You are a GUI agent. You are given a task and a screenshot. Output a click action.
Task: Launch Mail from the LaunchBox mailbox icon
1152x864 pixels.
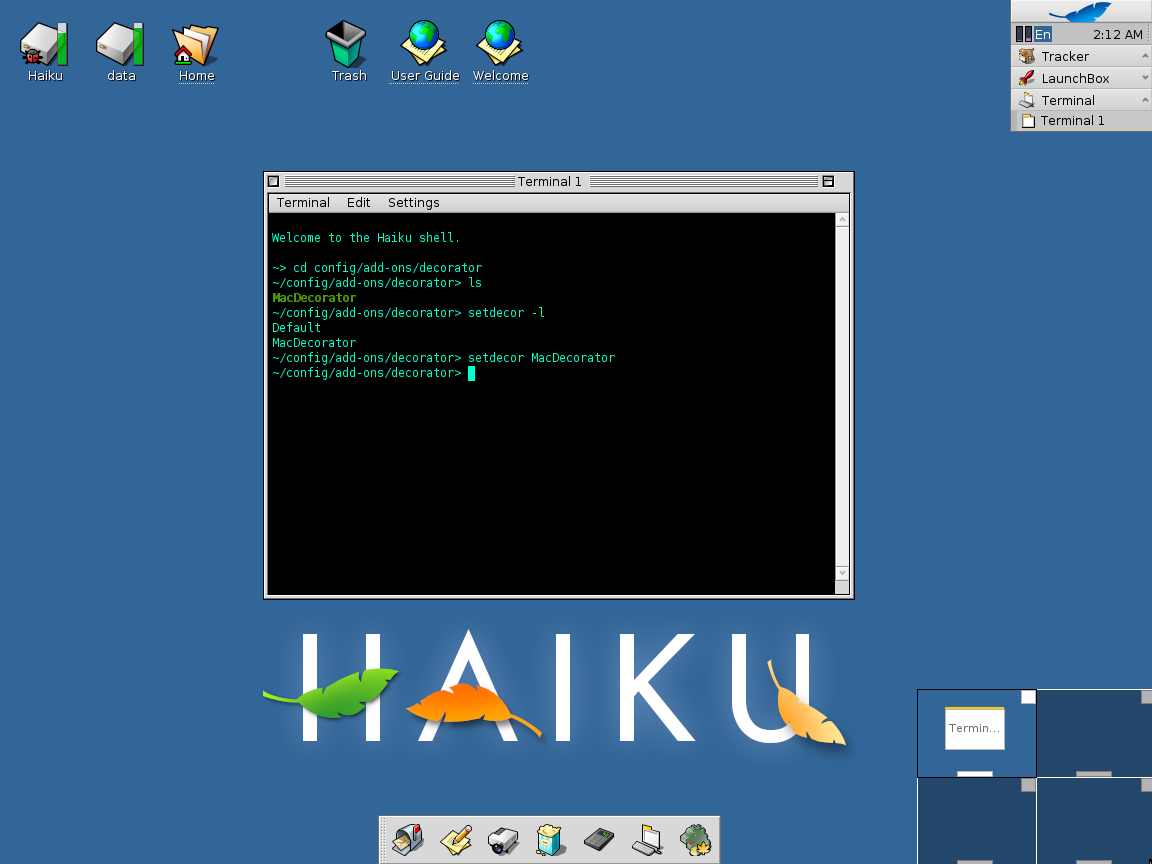408,840
